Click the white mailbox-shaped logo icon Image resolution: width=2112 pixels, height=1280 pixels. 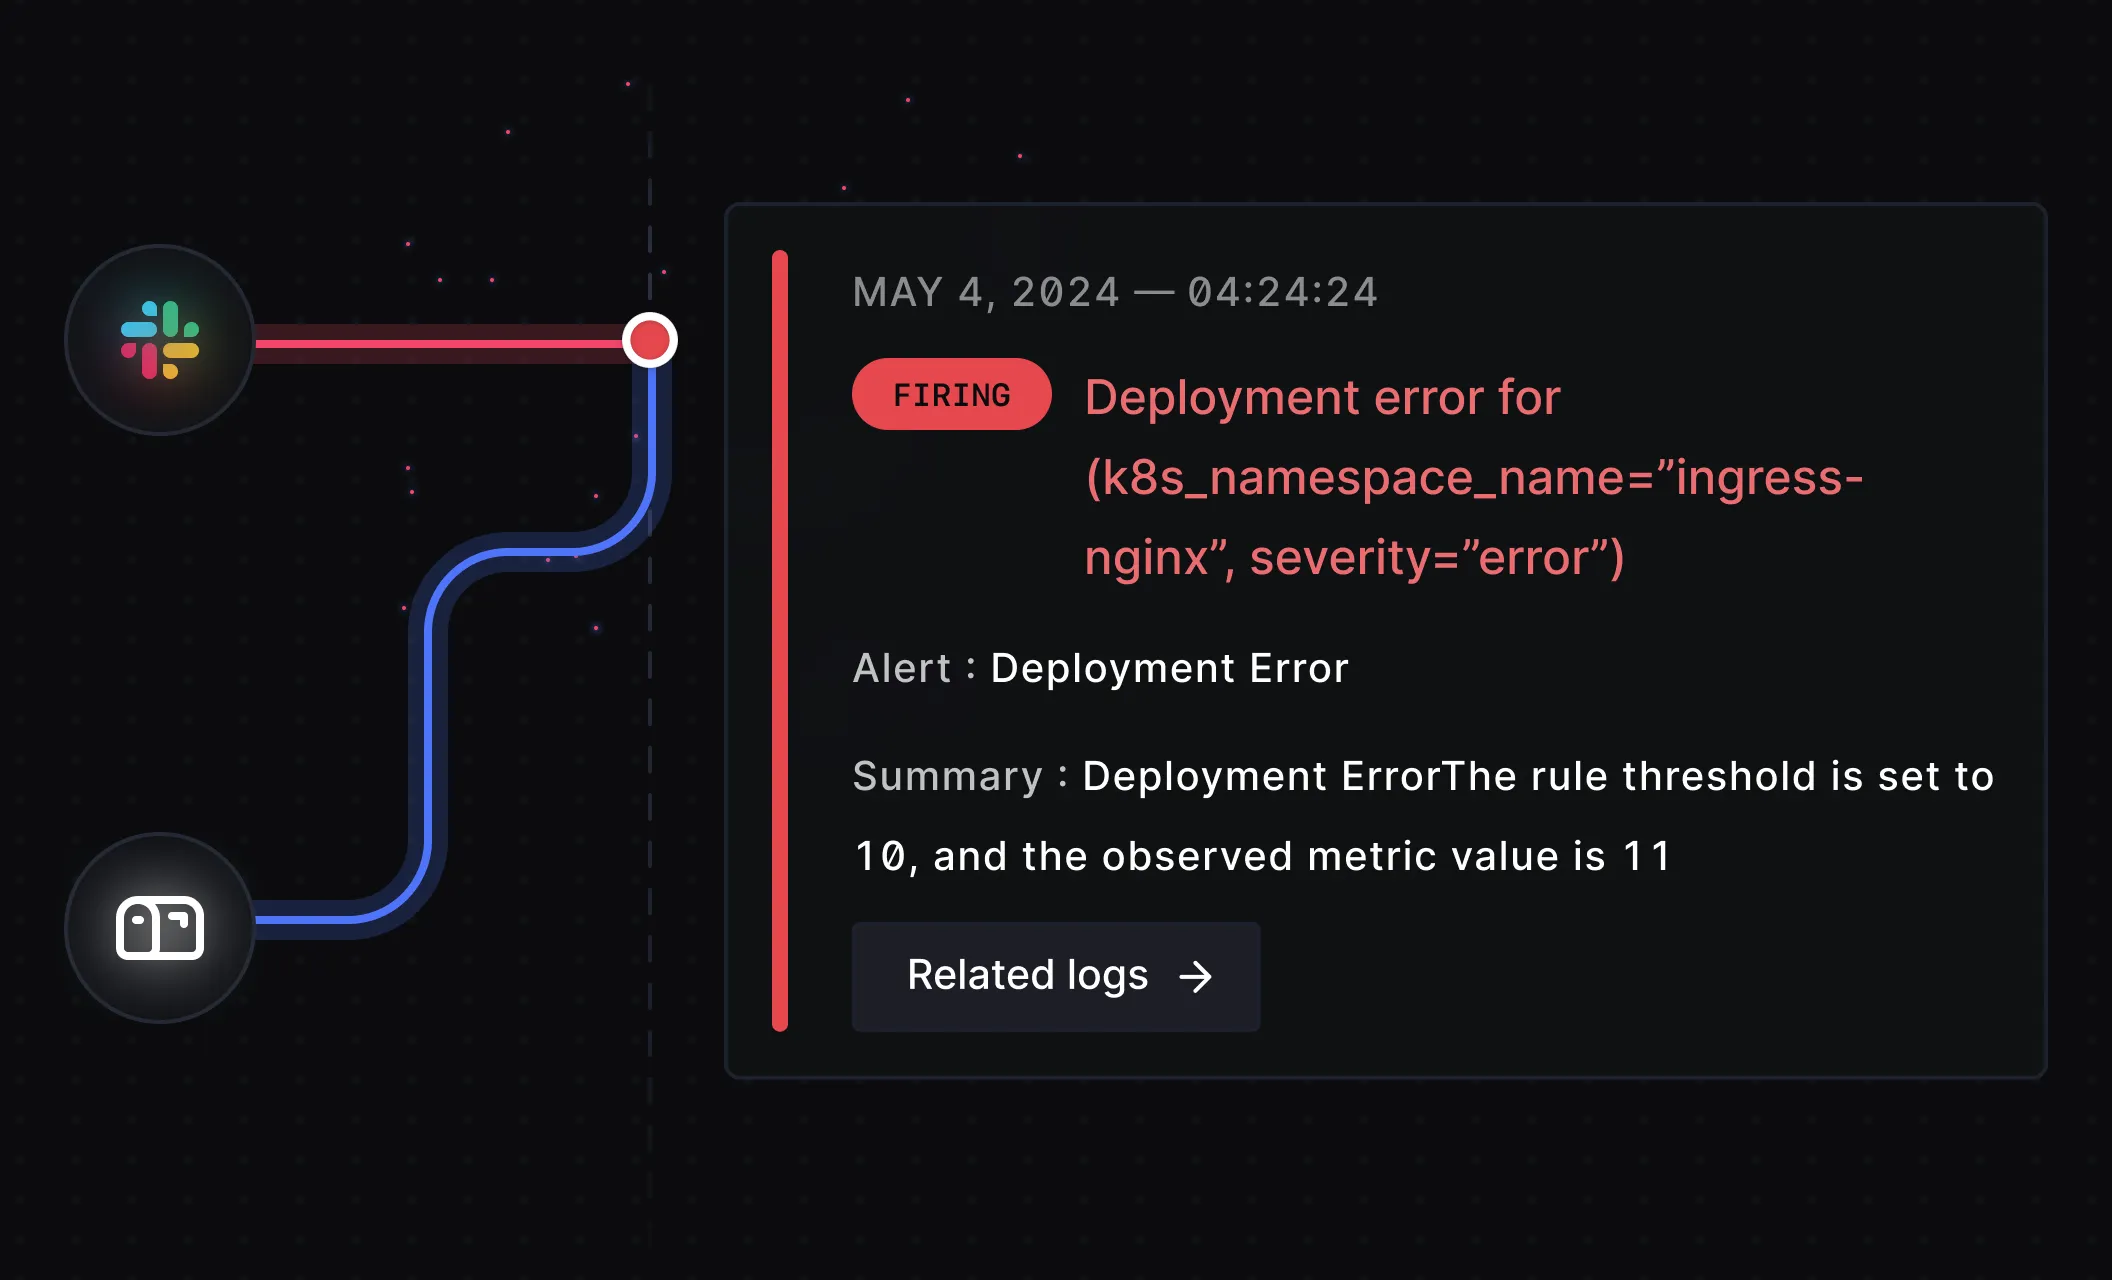tap(160, 928)
